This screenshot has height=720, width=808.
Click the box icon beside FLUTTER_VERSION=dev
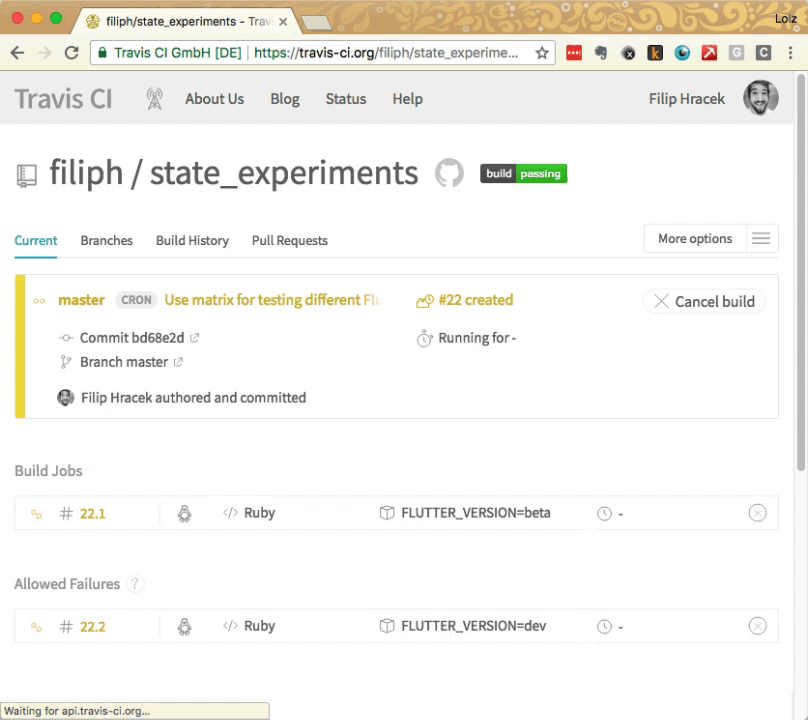(386, 626)
